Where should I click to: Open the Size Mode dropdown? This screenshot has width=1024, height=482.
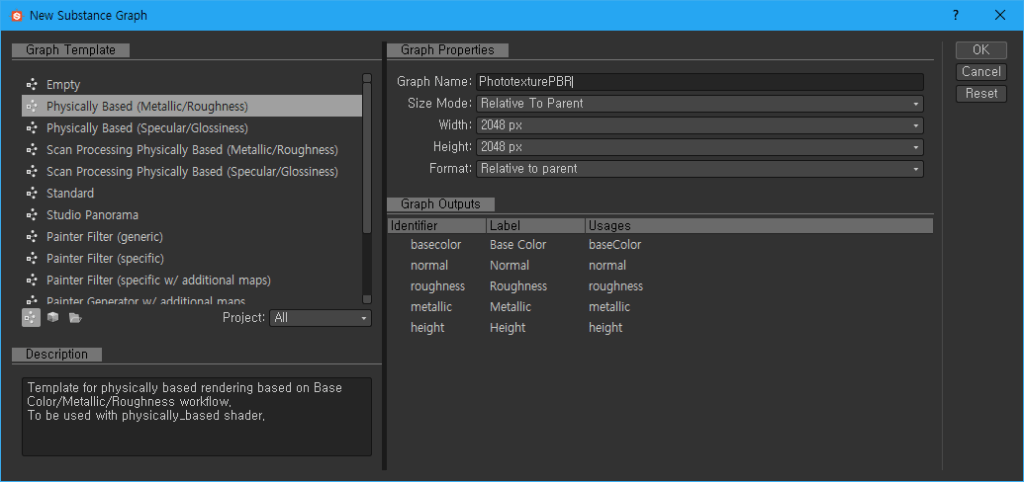click(x=699, y=103)
